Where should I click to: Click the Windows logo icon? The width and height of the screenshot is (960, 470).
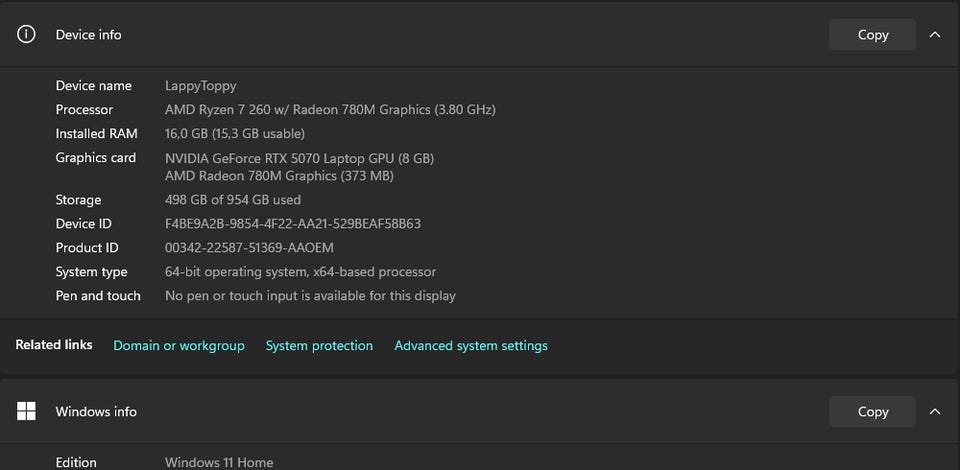26,411
